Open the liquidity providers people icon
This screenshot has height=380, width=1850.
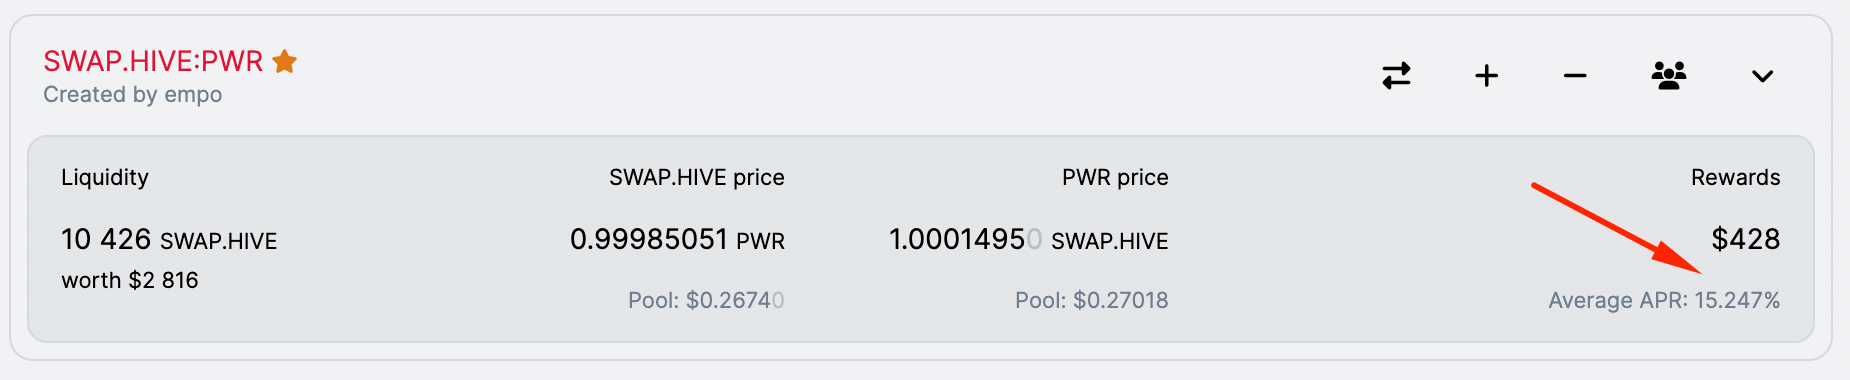1669,76
